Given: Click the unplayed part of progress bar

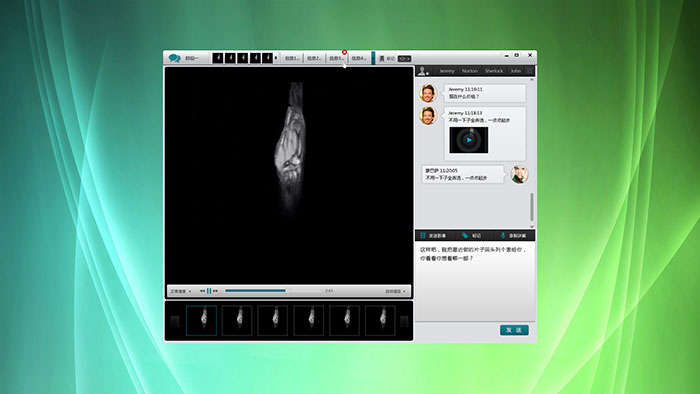Looking at the screenshot, I should pos(305,291).
